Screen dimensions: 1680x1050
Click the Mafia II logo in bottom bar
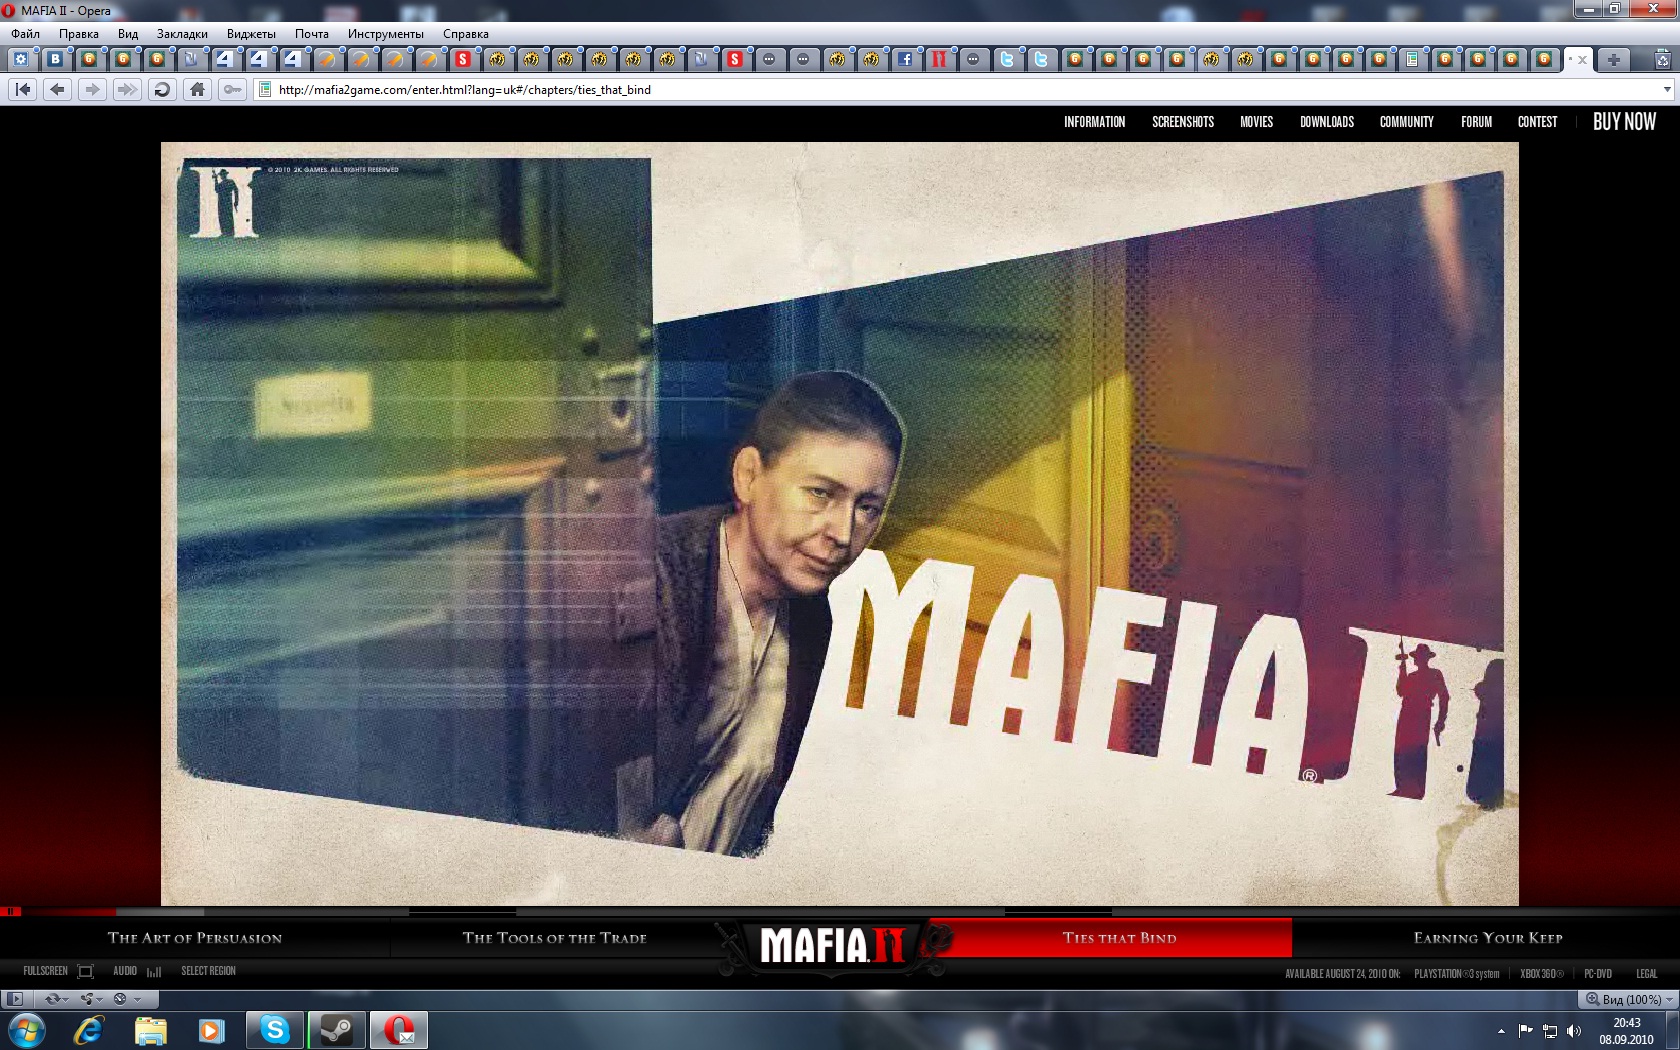pyautogui.click(x=832, y=945)
